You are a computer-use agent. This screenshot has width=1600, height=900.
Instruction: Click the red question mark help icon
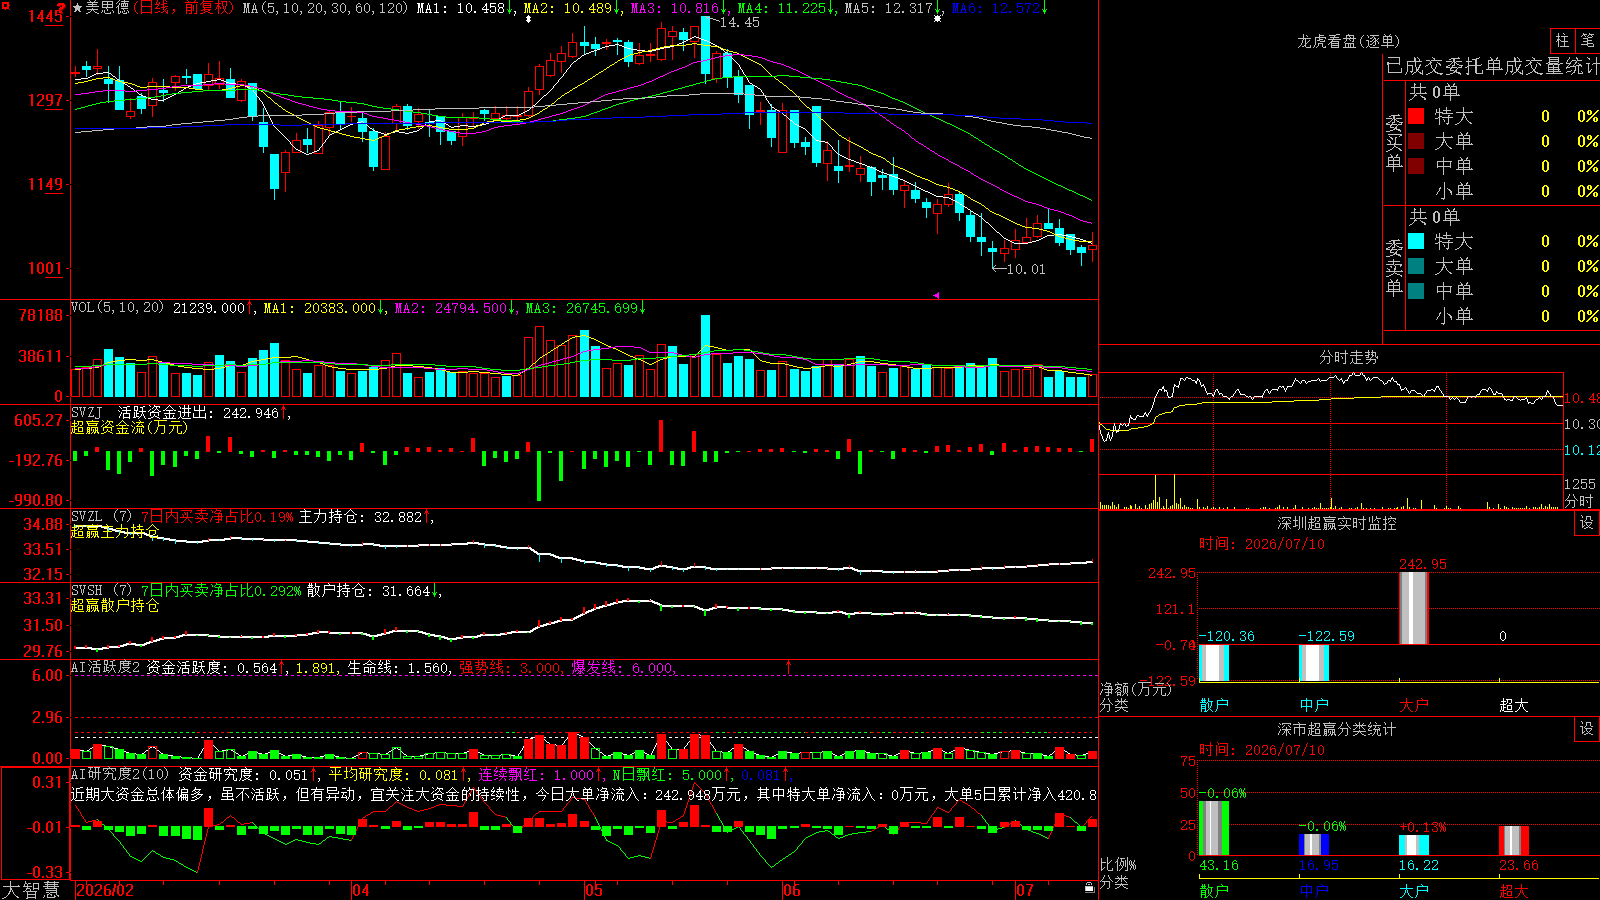click(62, 9)
